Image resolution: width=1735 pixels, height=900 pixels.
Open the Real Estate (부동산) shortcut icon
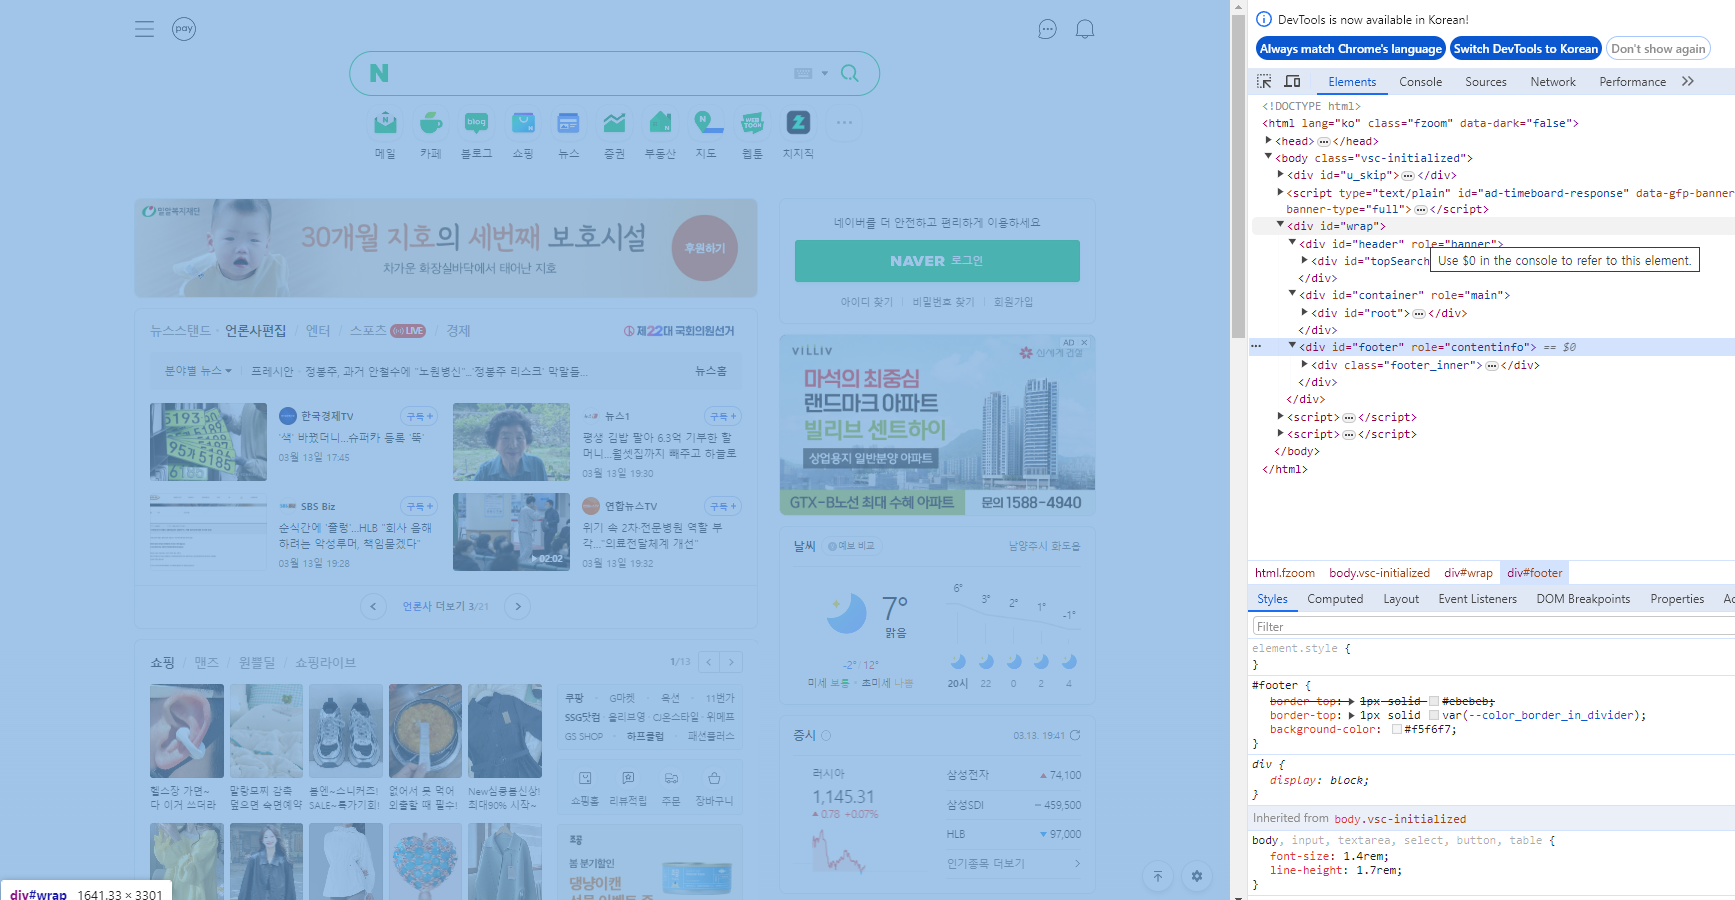click(660, 123)
